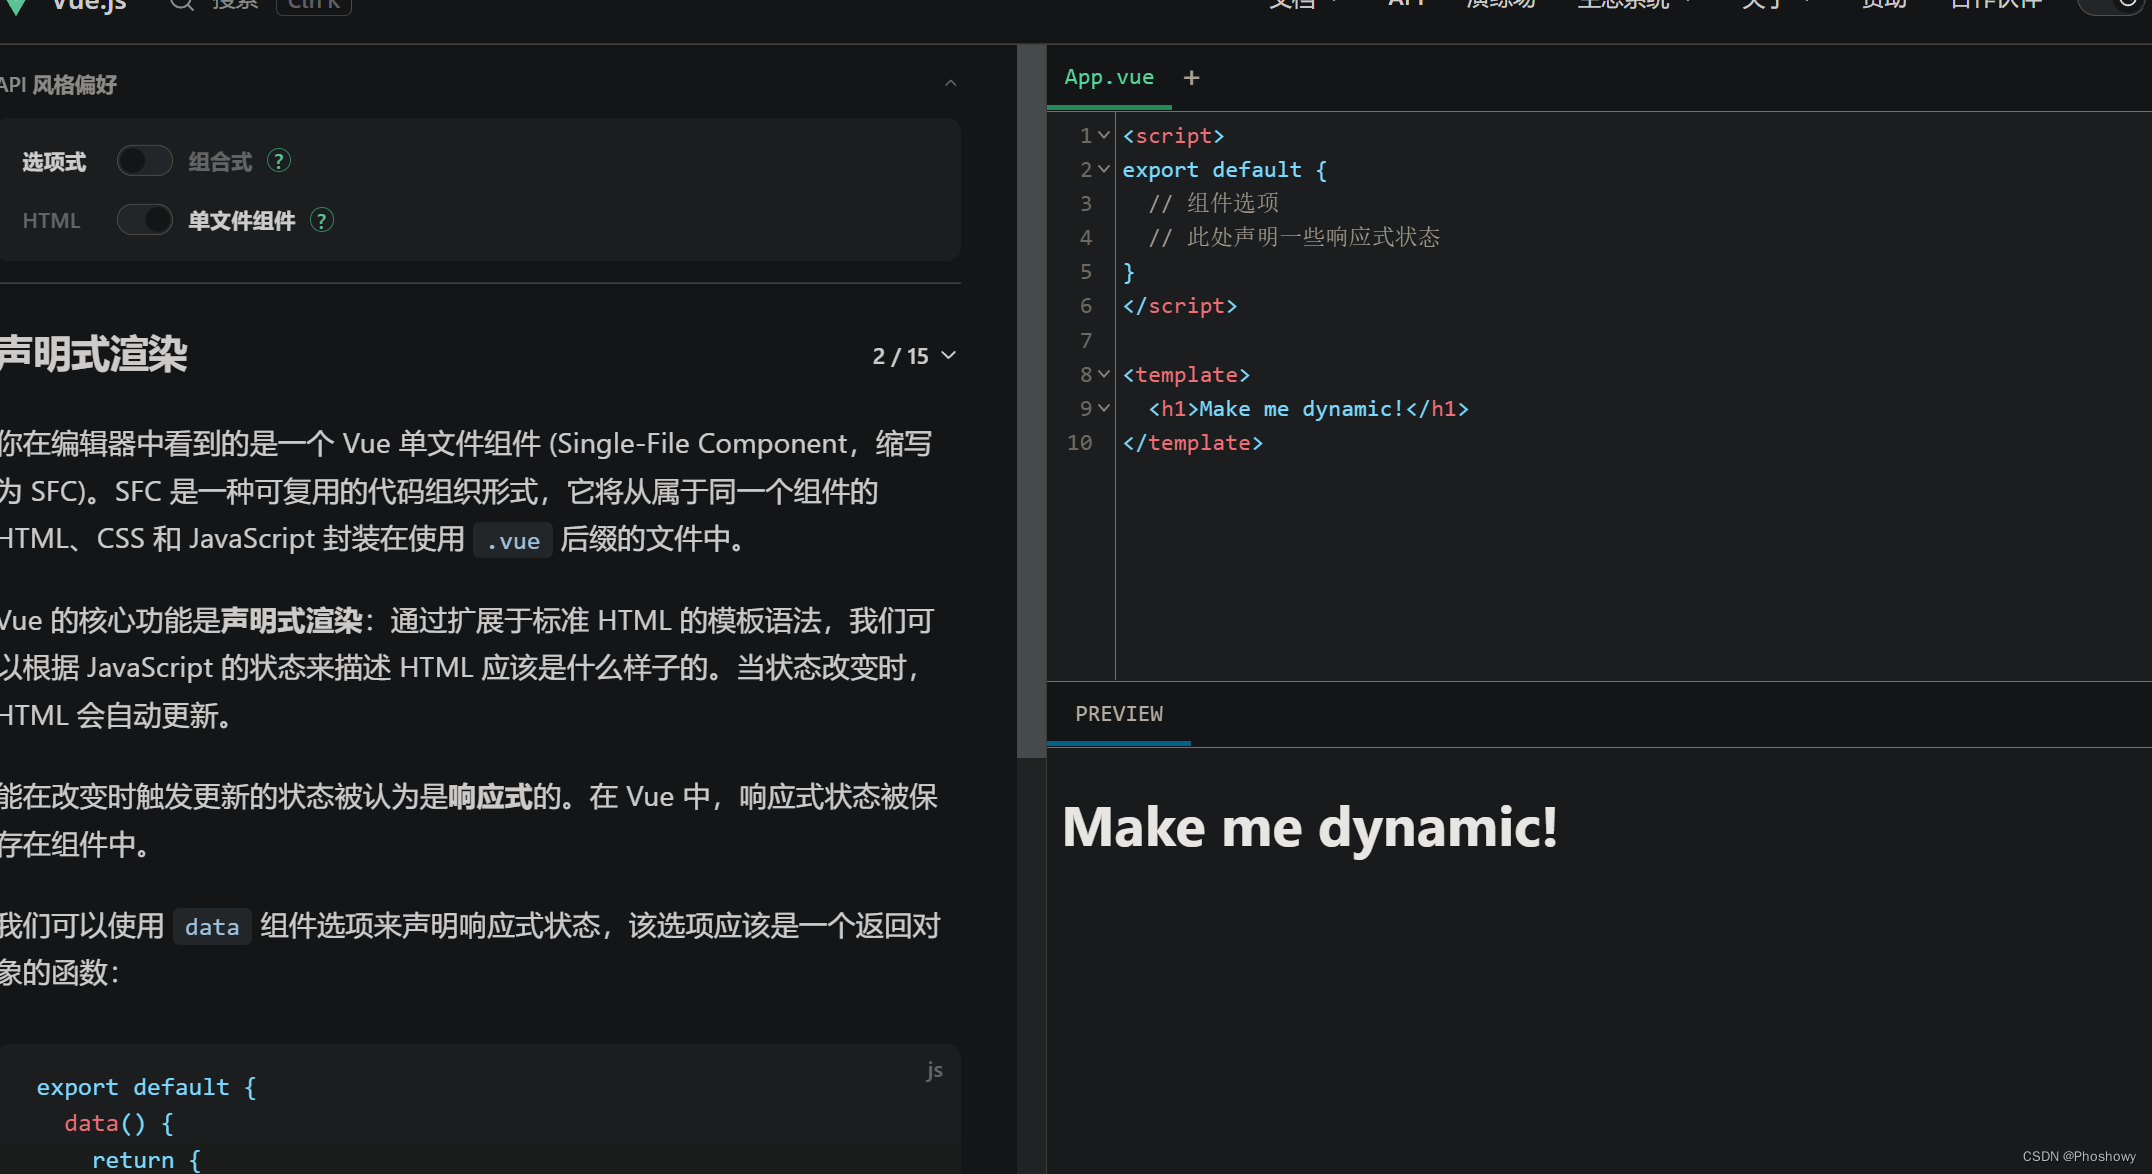Click the h1 Make me dynamic code line
The height and width of the screenshot is (1174, 2152).
[x=1308, y=409]
